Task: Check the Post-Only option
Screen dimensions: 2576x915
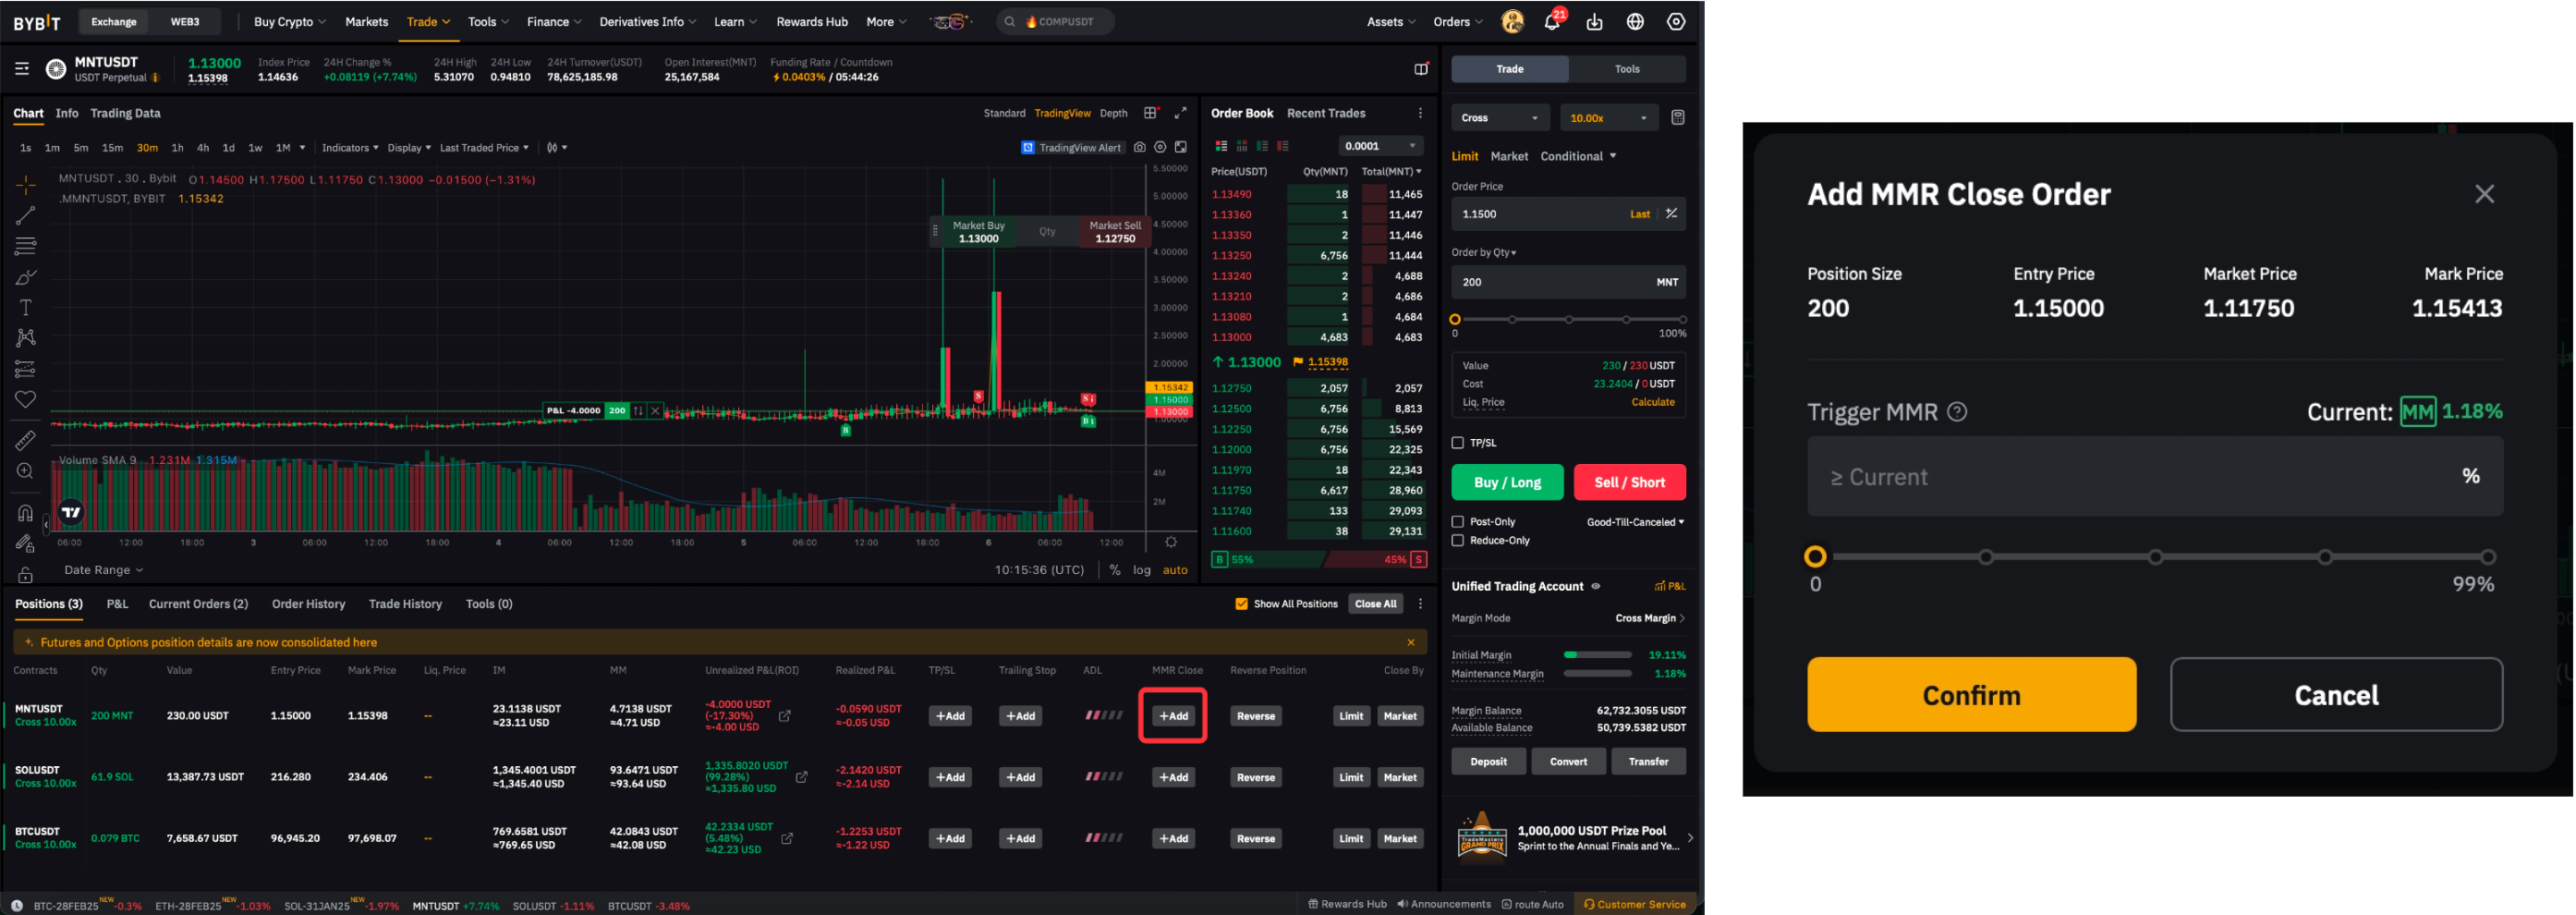Action: (1457, 522)
